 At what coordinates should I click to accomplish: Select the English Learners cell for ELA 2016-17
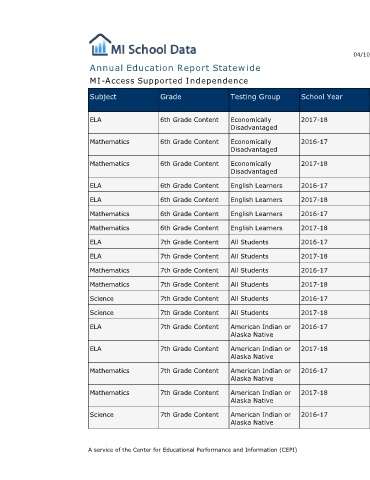pyautogui.click(x=264, y=185)
